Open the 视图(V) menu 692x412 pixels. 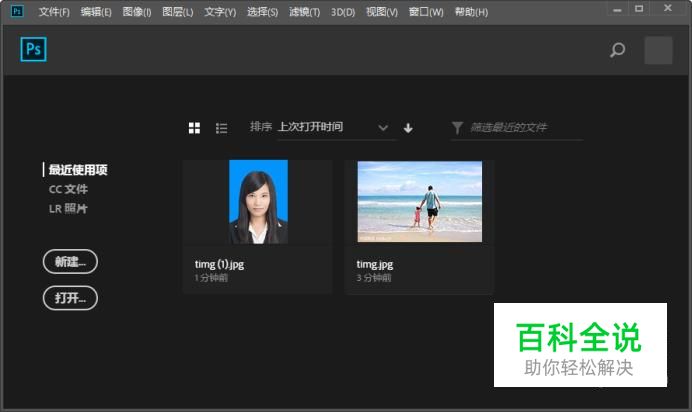(382, 12)
